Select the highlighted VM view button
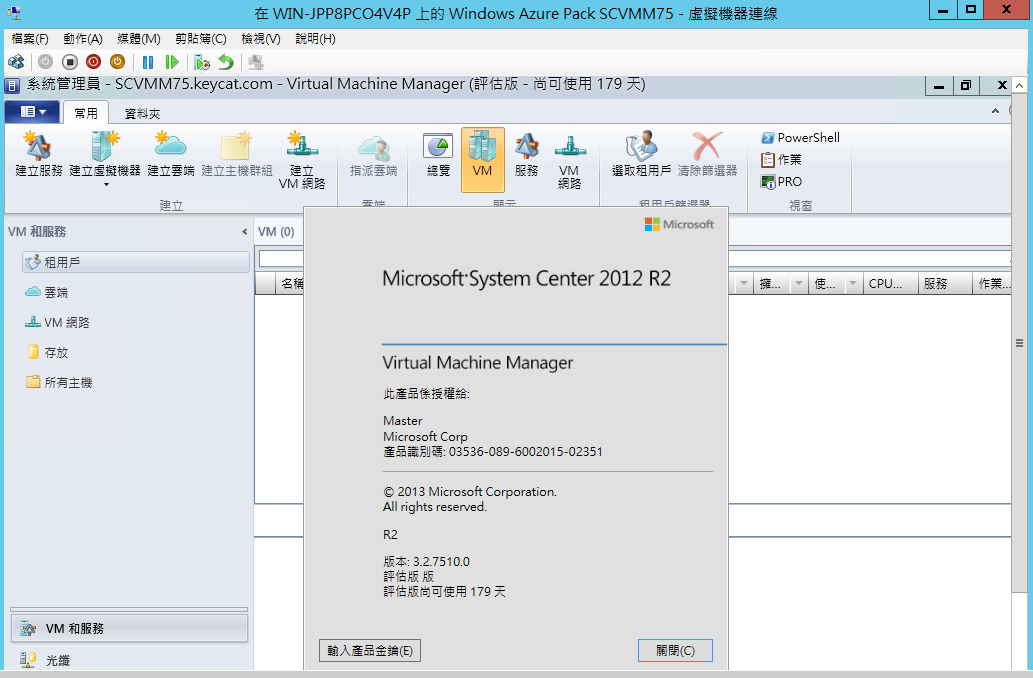 pyautogui.click(x=483, y=159)
